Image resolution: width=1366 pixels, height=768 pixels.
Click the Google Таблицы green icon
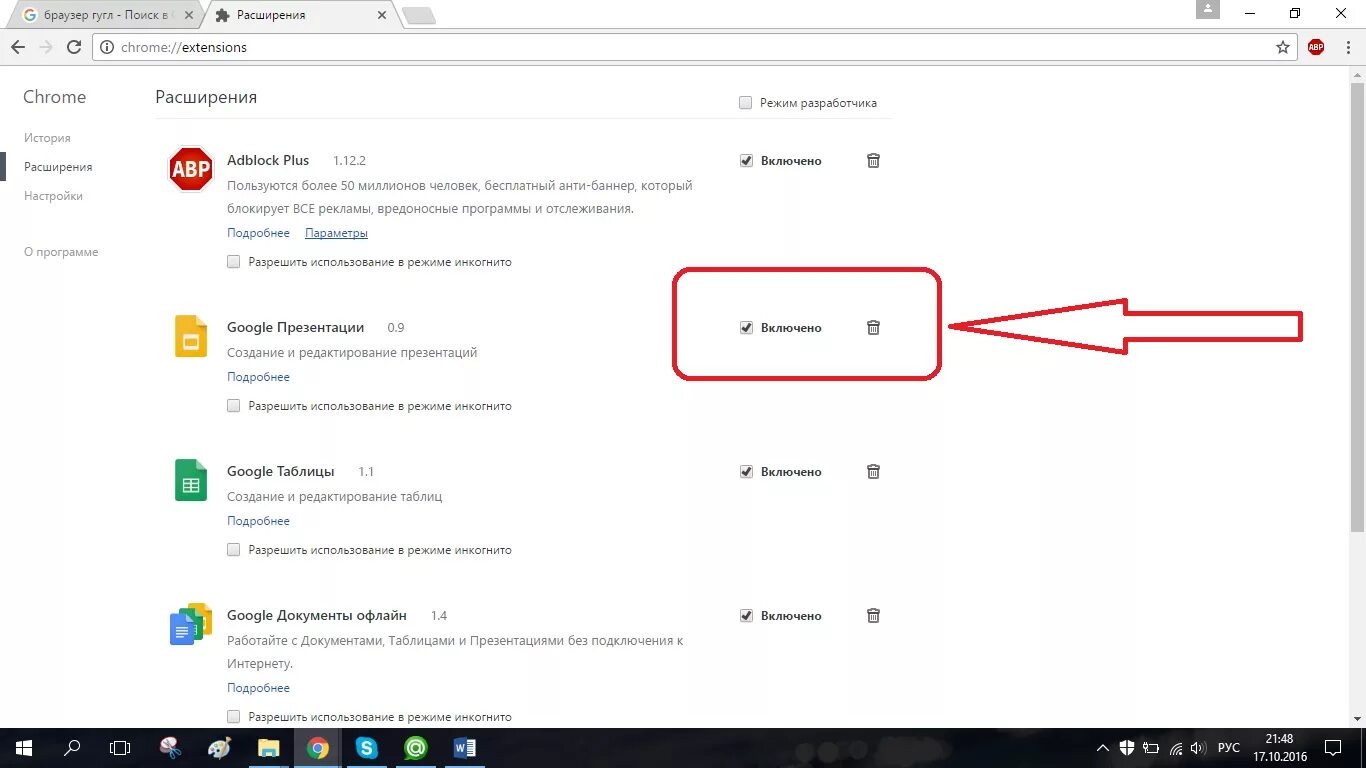pyautogui.click(x=191, y=480)
